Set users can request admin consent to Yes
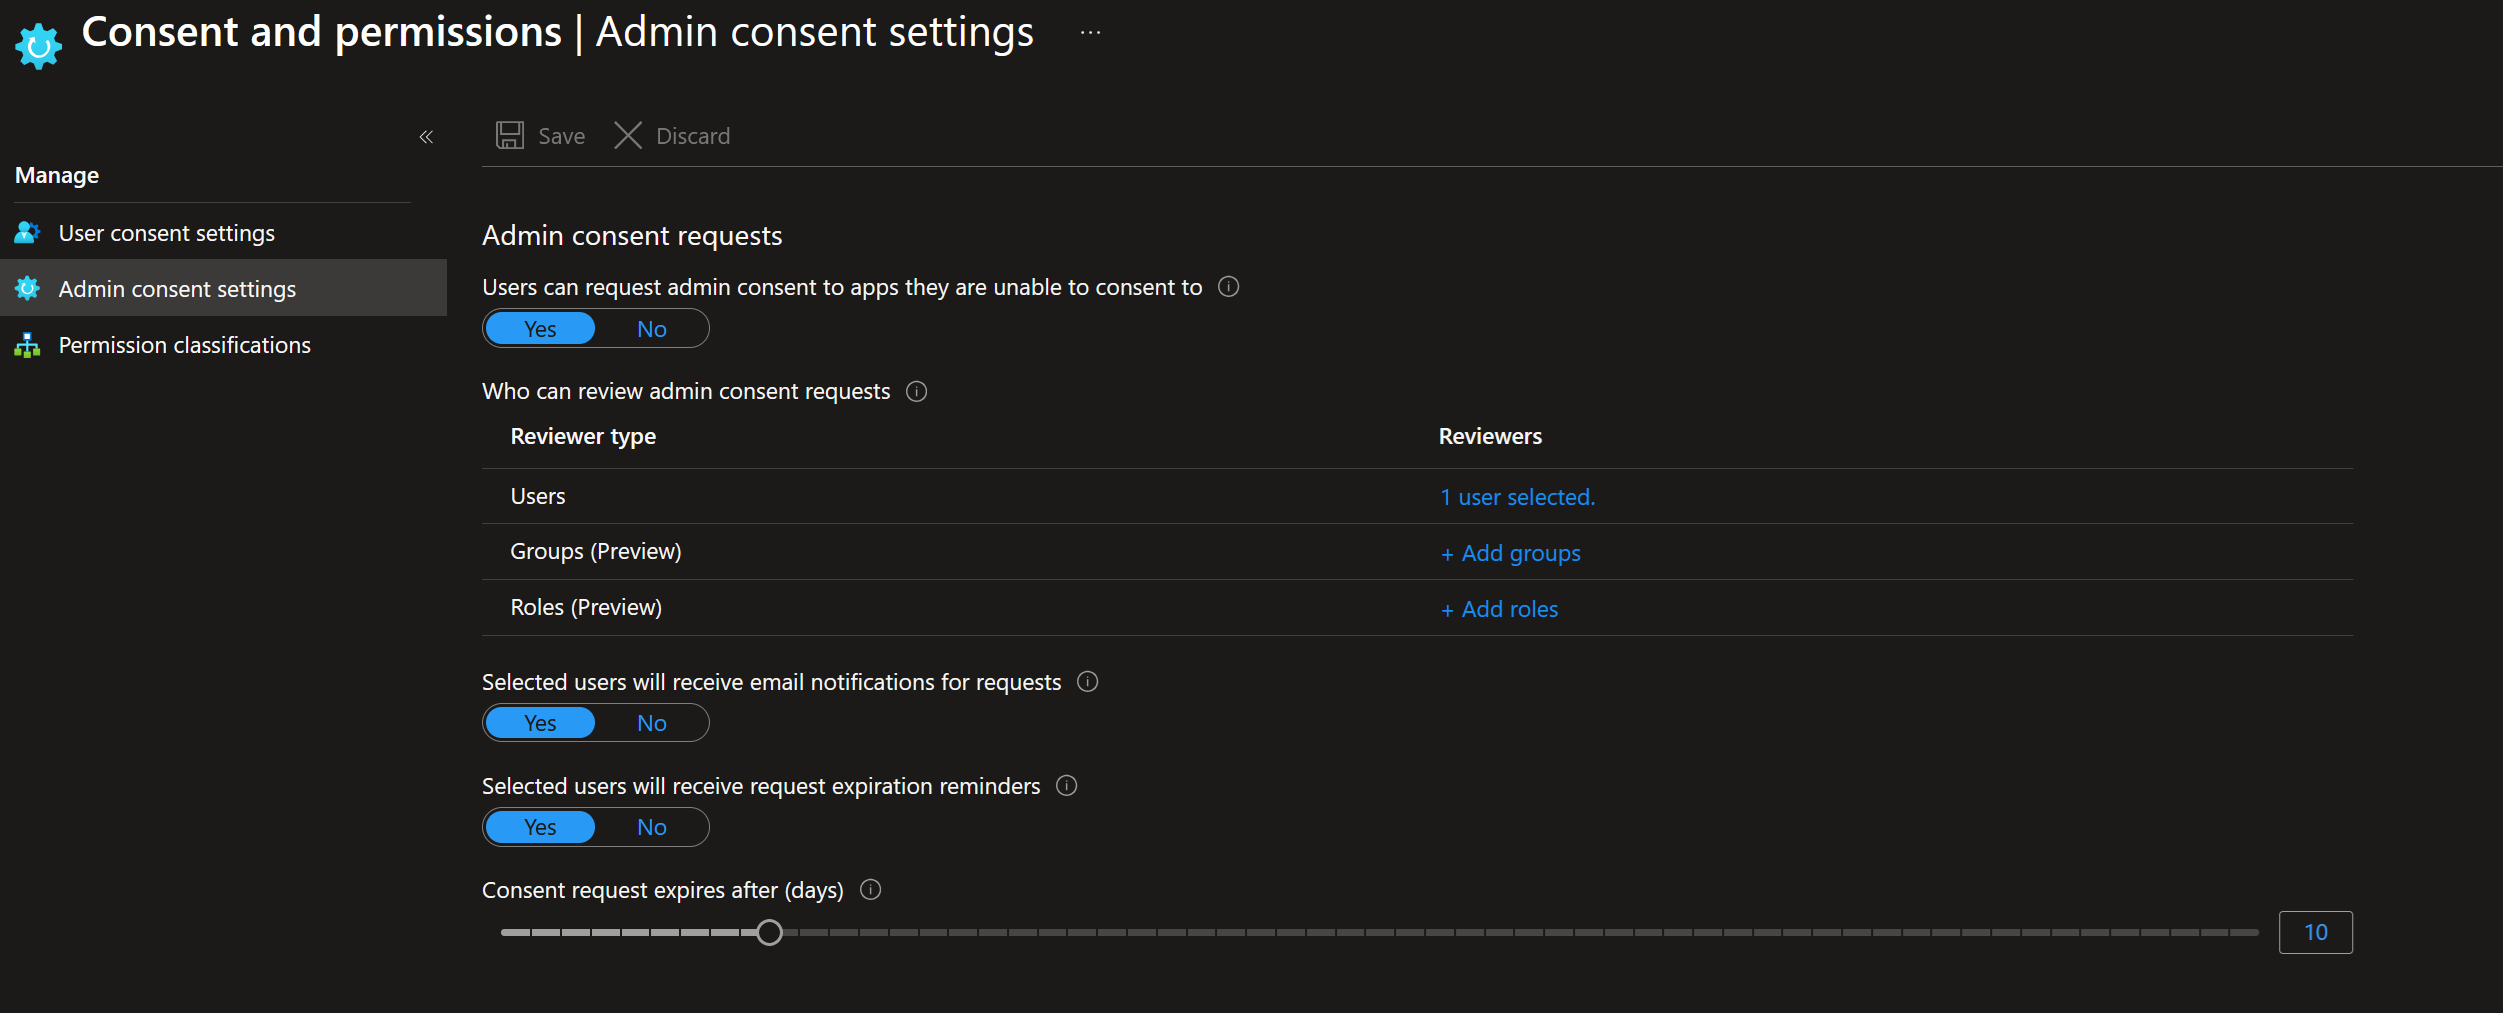The height and width of the screenshot is (1013, 2503). click(x=540, y=329)
